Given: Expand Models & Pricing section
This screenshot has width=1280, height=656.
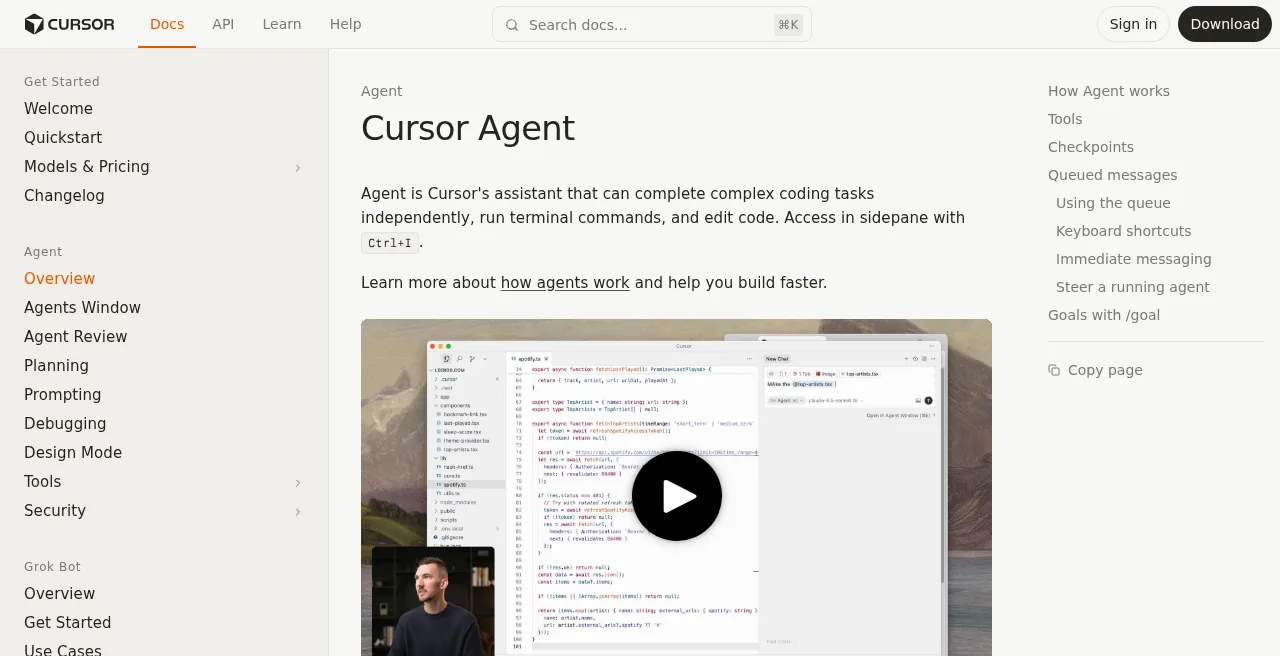Looking at the screenshot, I should (297, 168).
